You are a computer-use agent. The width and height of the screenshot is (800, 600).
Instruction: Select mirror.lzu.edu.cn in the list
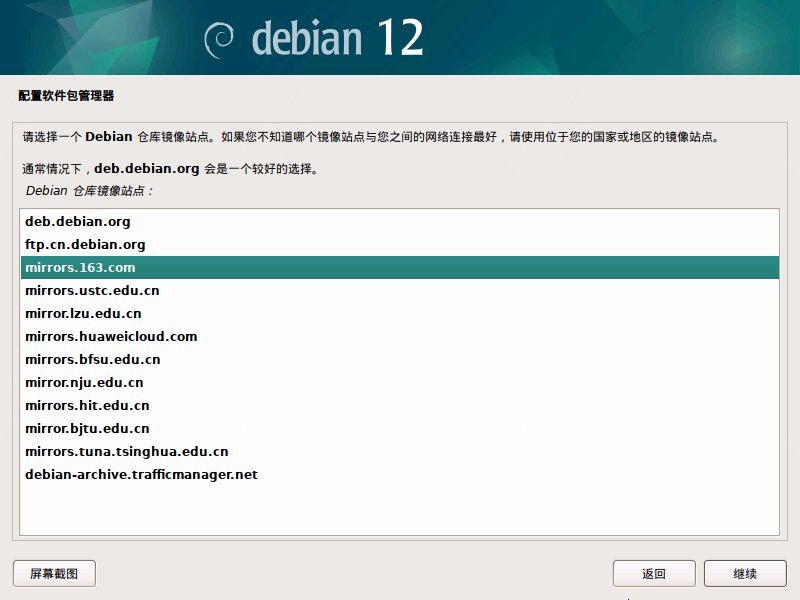click(x=83, y=313)
